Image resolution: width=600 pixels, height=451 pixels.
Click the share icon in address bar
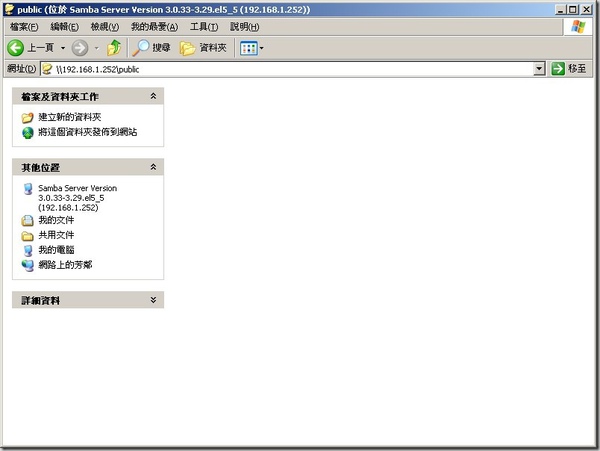[x=47, y=69]
